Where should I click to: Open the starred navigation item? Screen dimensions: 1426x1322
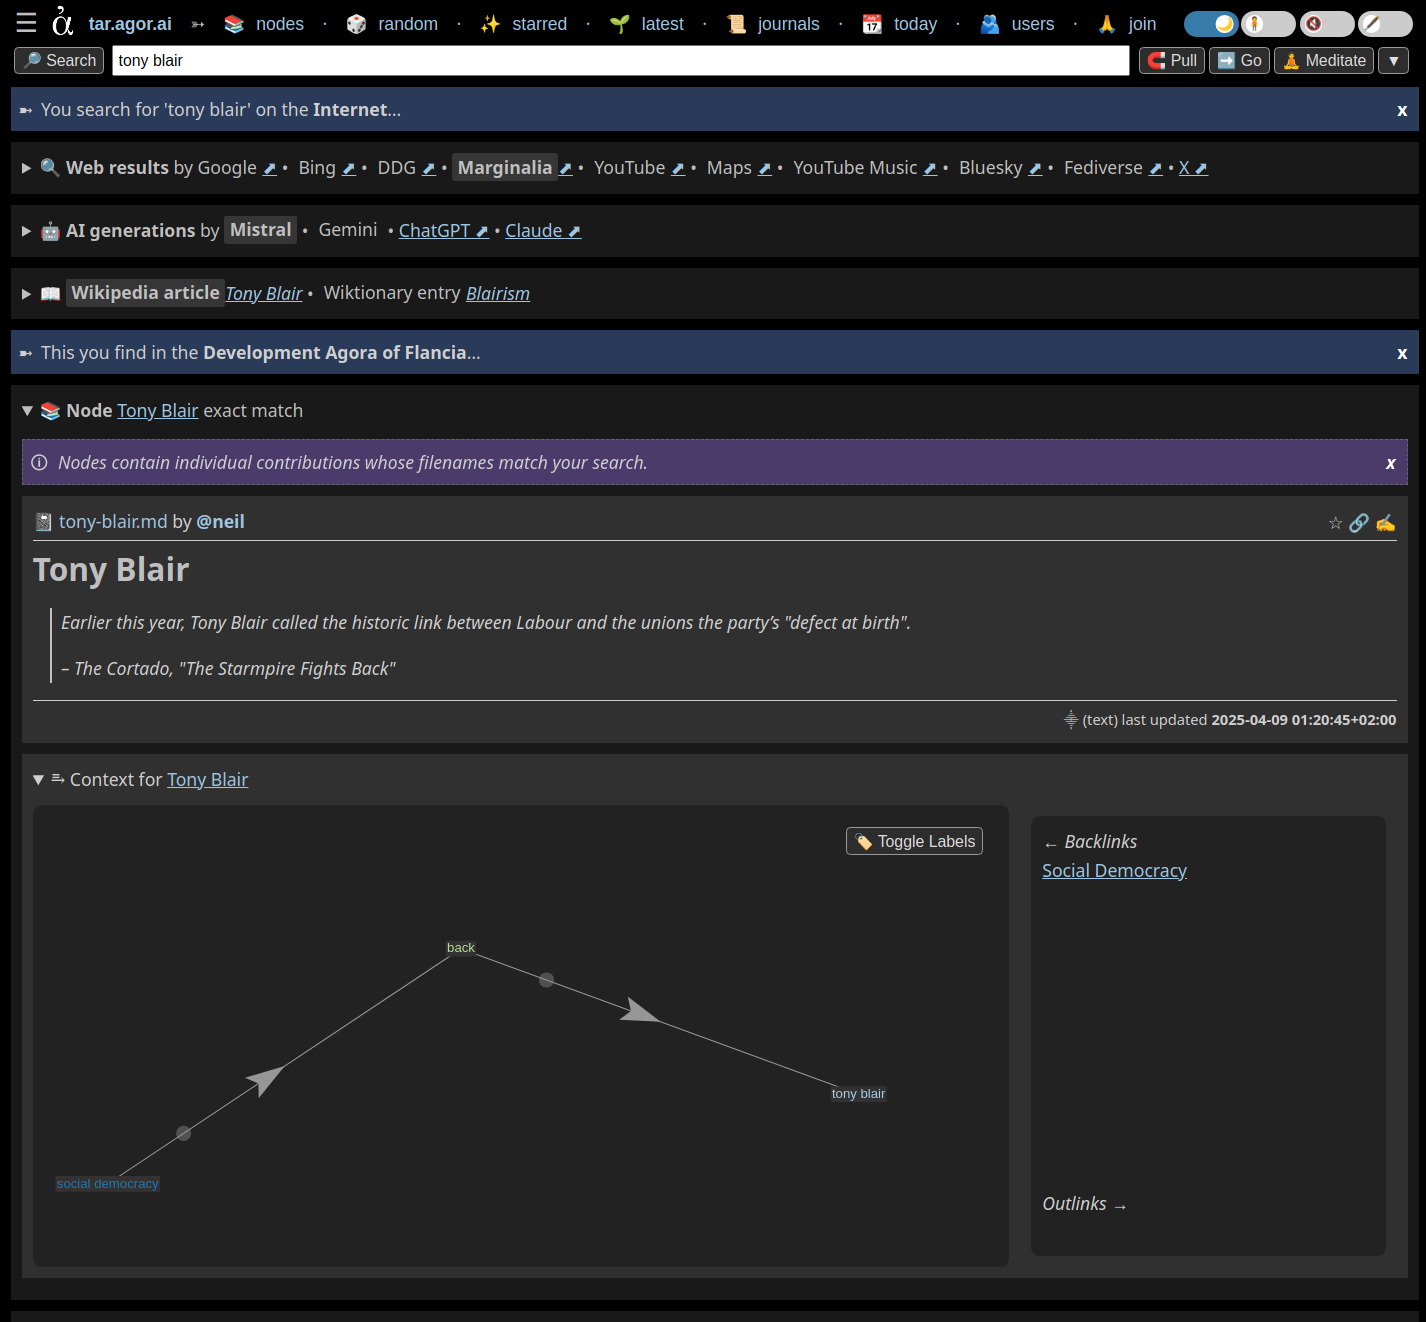coord(538,24)
